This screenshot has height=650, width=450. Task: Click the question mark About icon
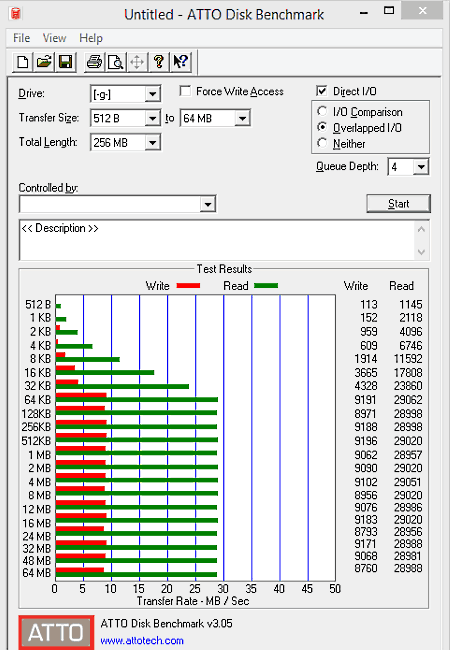coord(159,62)
